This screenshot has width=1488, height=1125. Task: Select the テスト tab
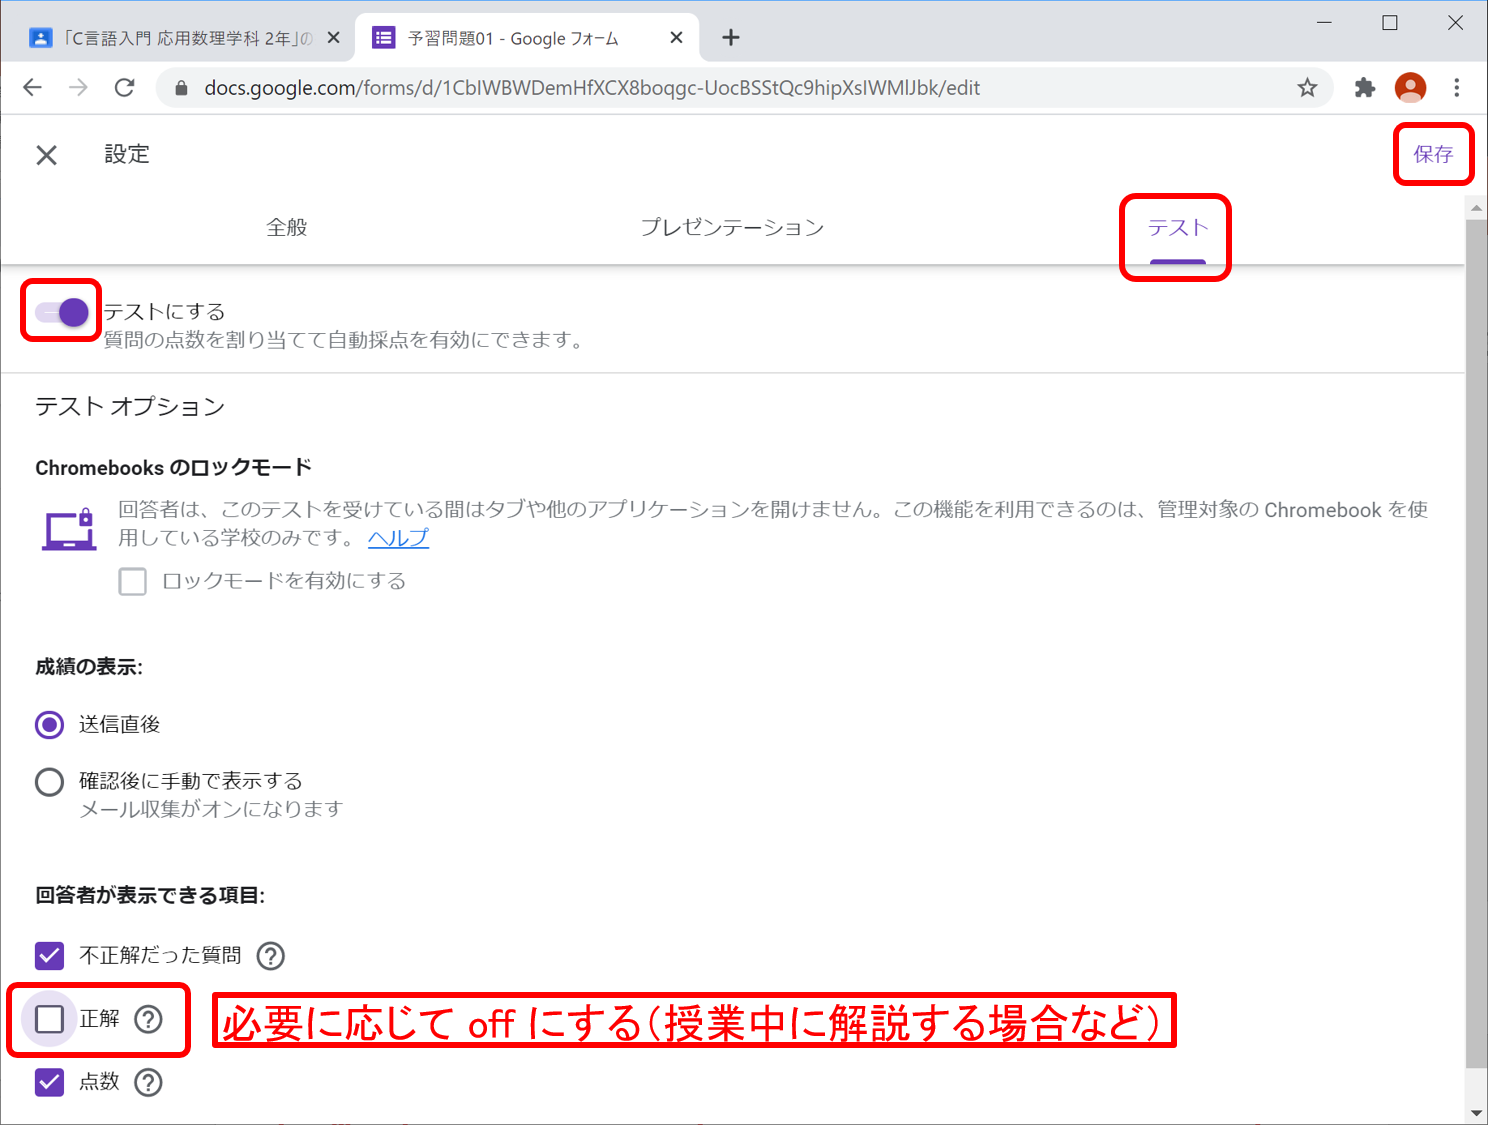point(1177,228)
